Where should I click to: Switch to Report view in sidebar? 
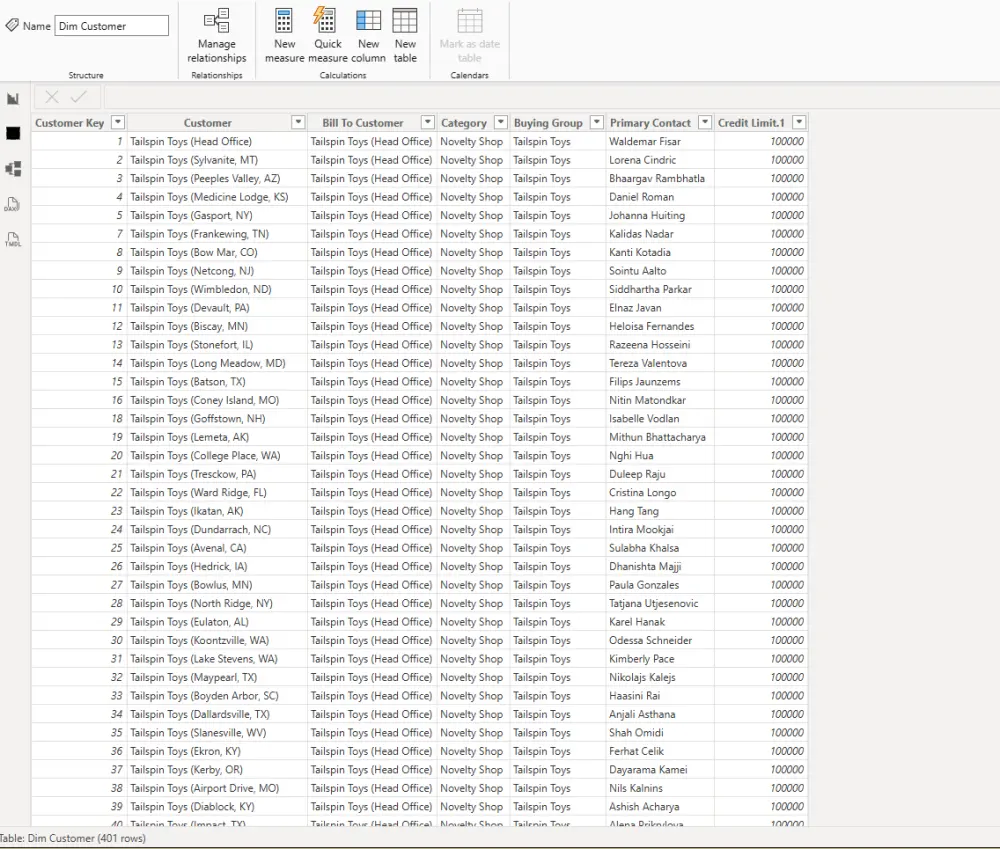[x=13, y=99]
